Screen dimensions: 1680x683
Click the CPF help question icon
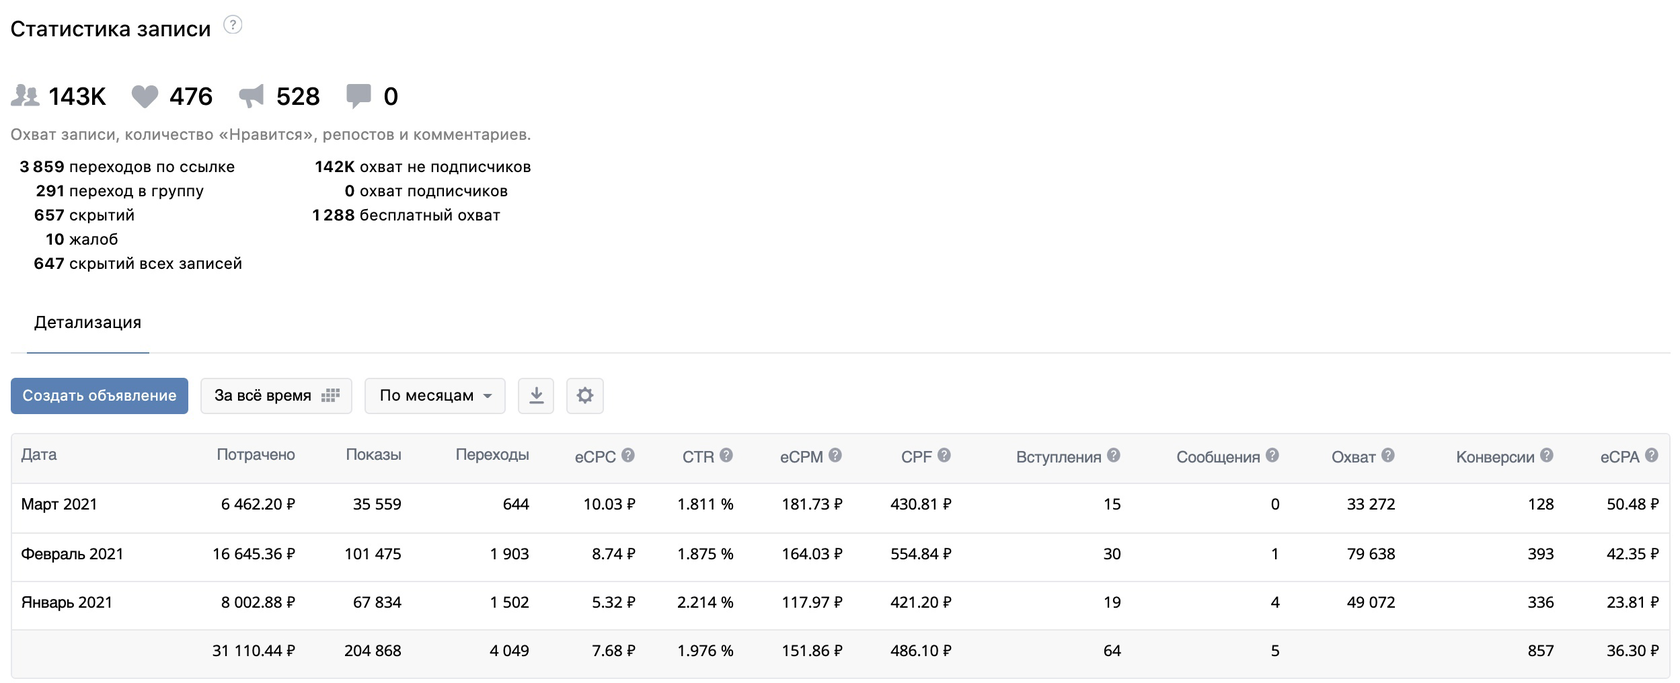click(944, 455)
